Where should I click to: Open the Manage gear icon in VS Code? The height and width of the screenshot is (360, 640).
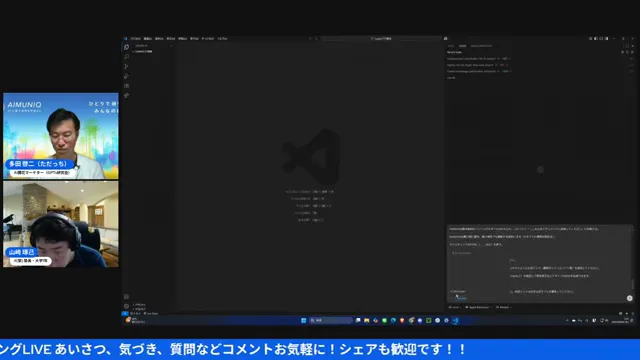point(127,306)
